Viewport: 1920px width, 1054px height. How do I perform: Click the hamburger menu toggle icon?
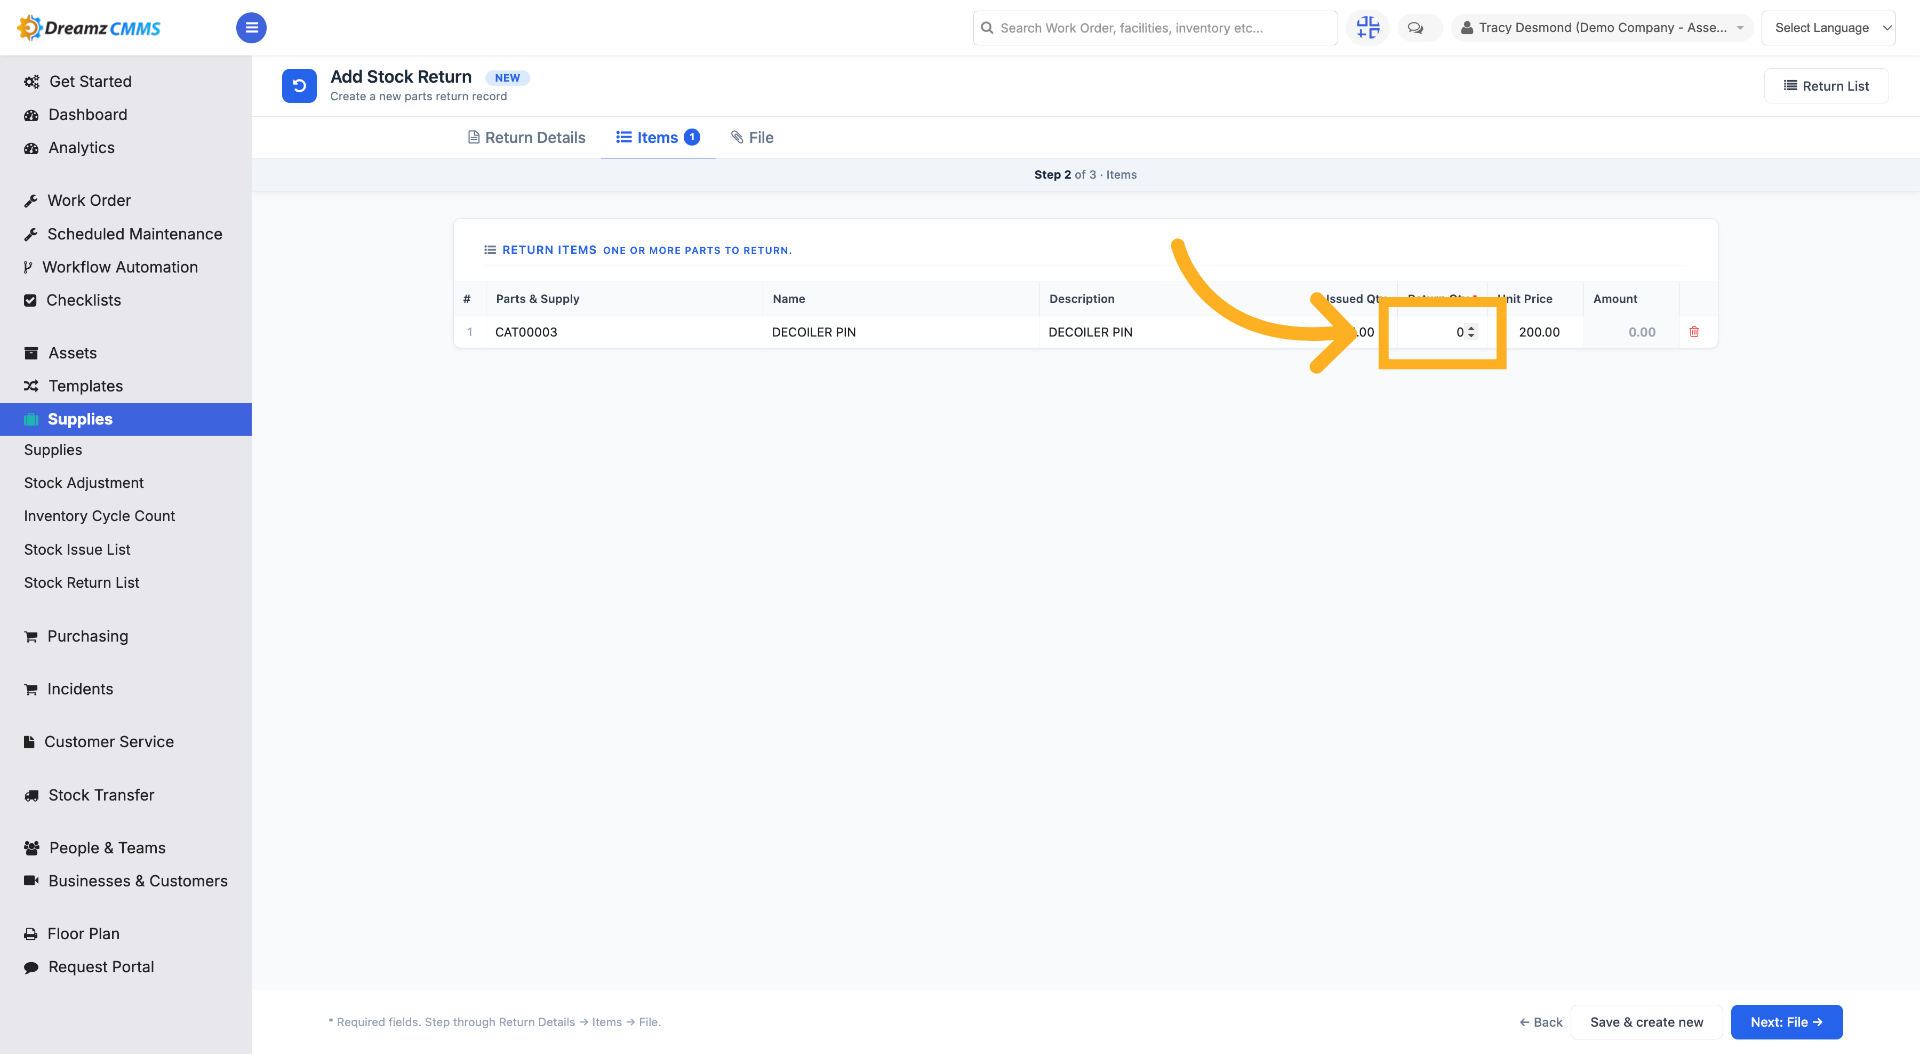[251, 28]
